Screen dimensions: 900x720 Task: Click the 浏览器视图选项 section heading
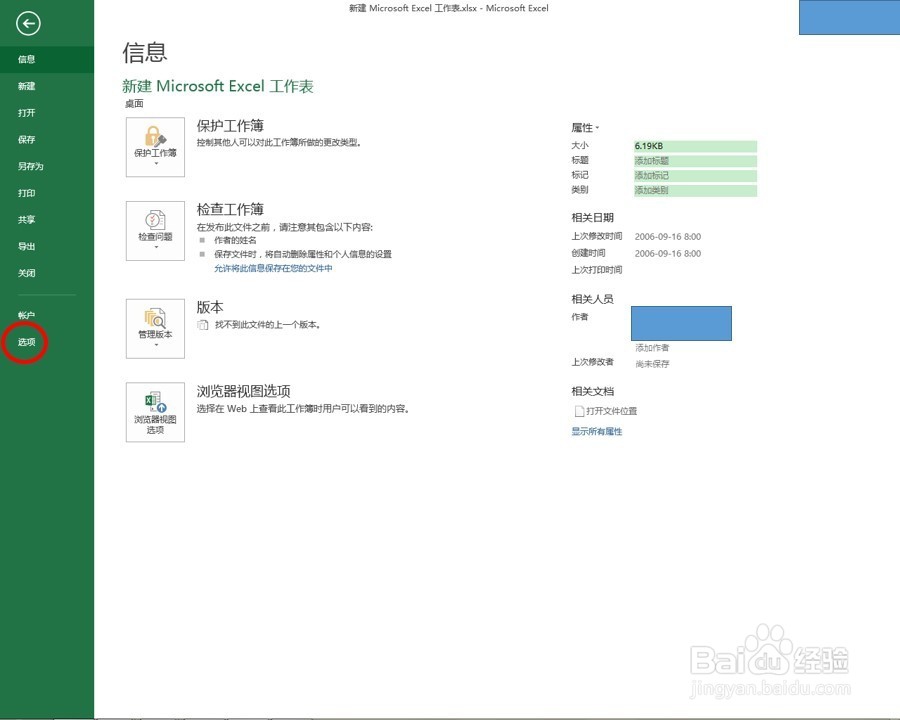(243, 391)
